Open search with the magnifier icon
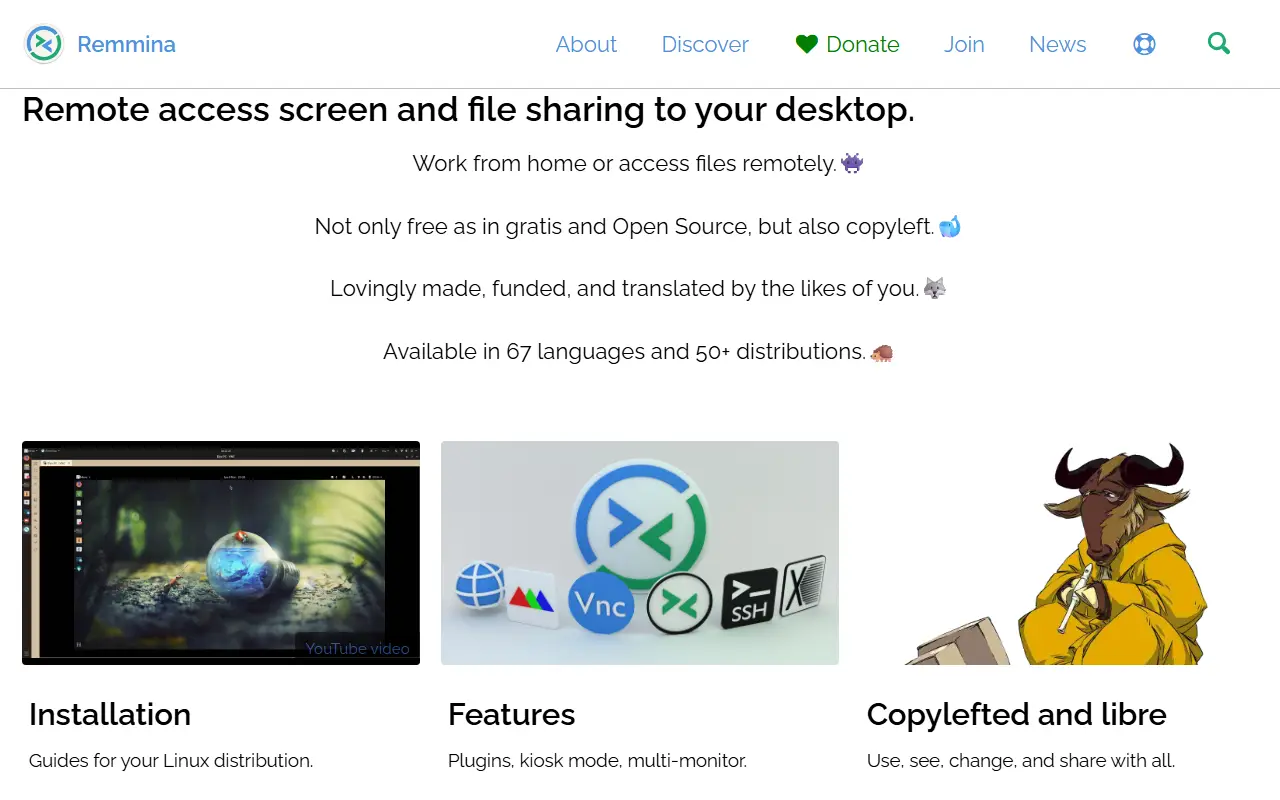1280x800 pixels. 1218,43
